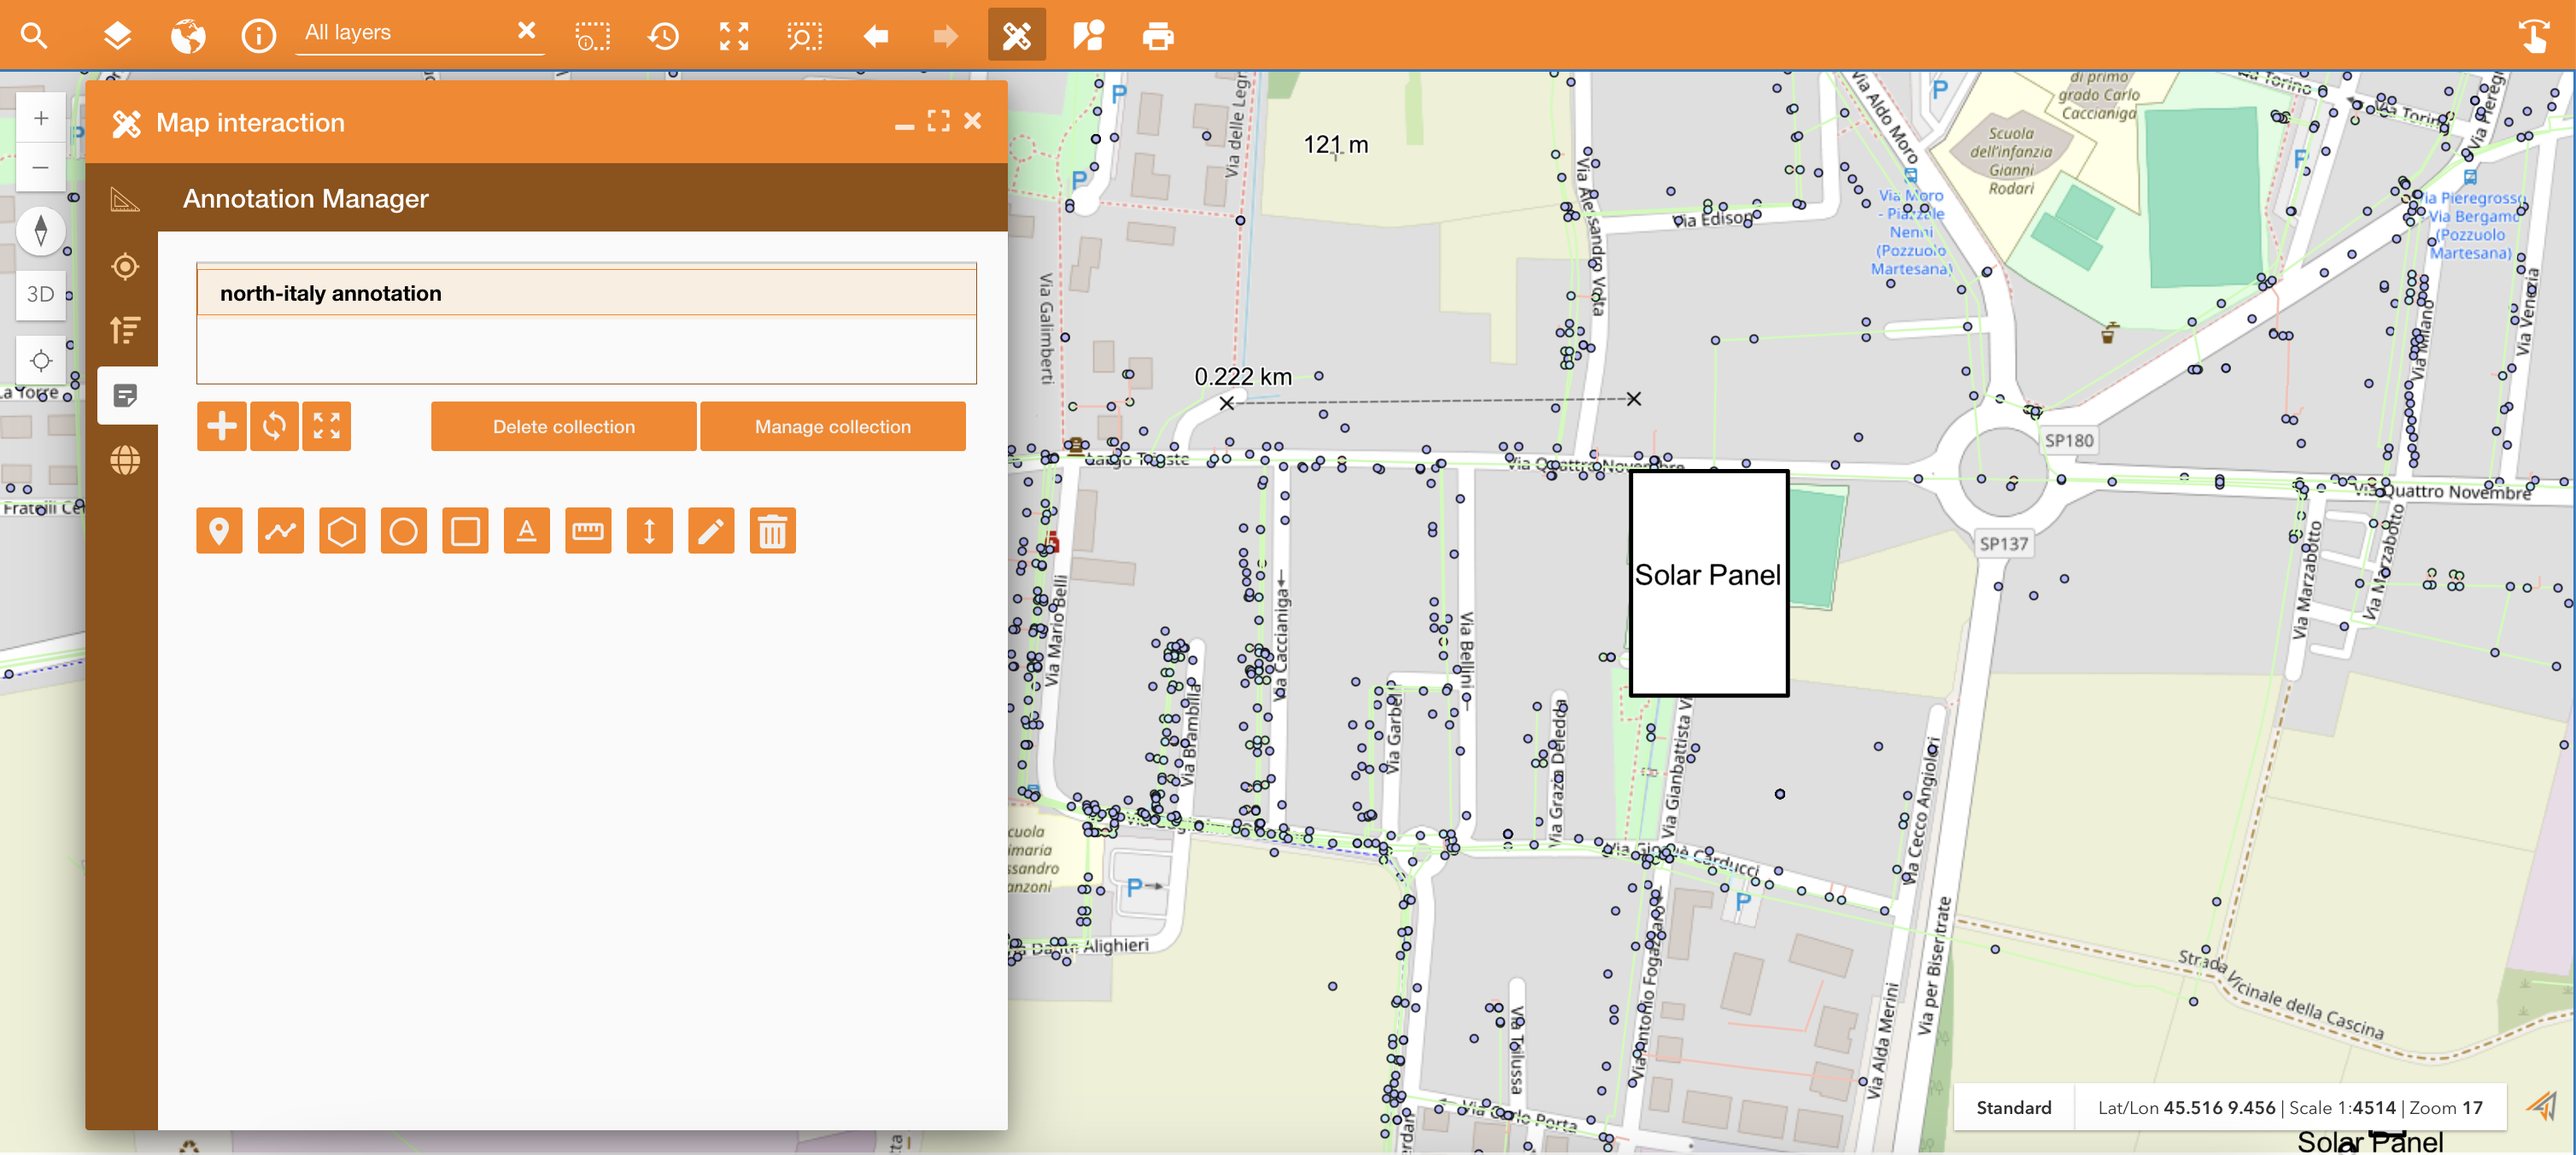Activate zoom to selection box icon
The width and height of the screenshot is (2576, 1155).
click(x=804, y=36)
